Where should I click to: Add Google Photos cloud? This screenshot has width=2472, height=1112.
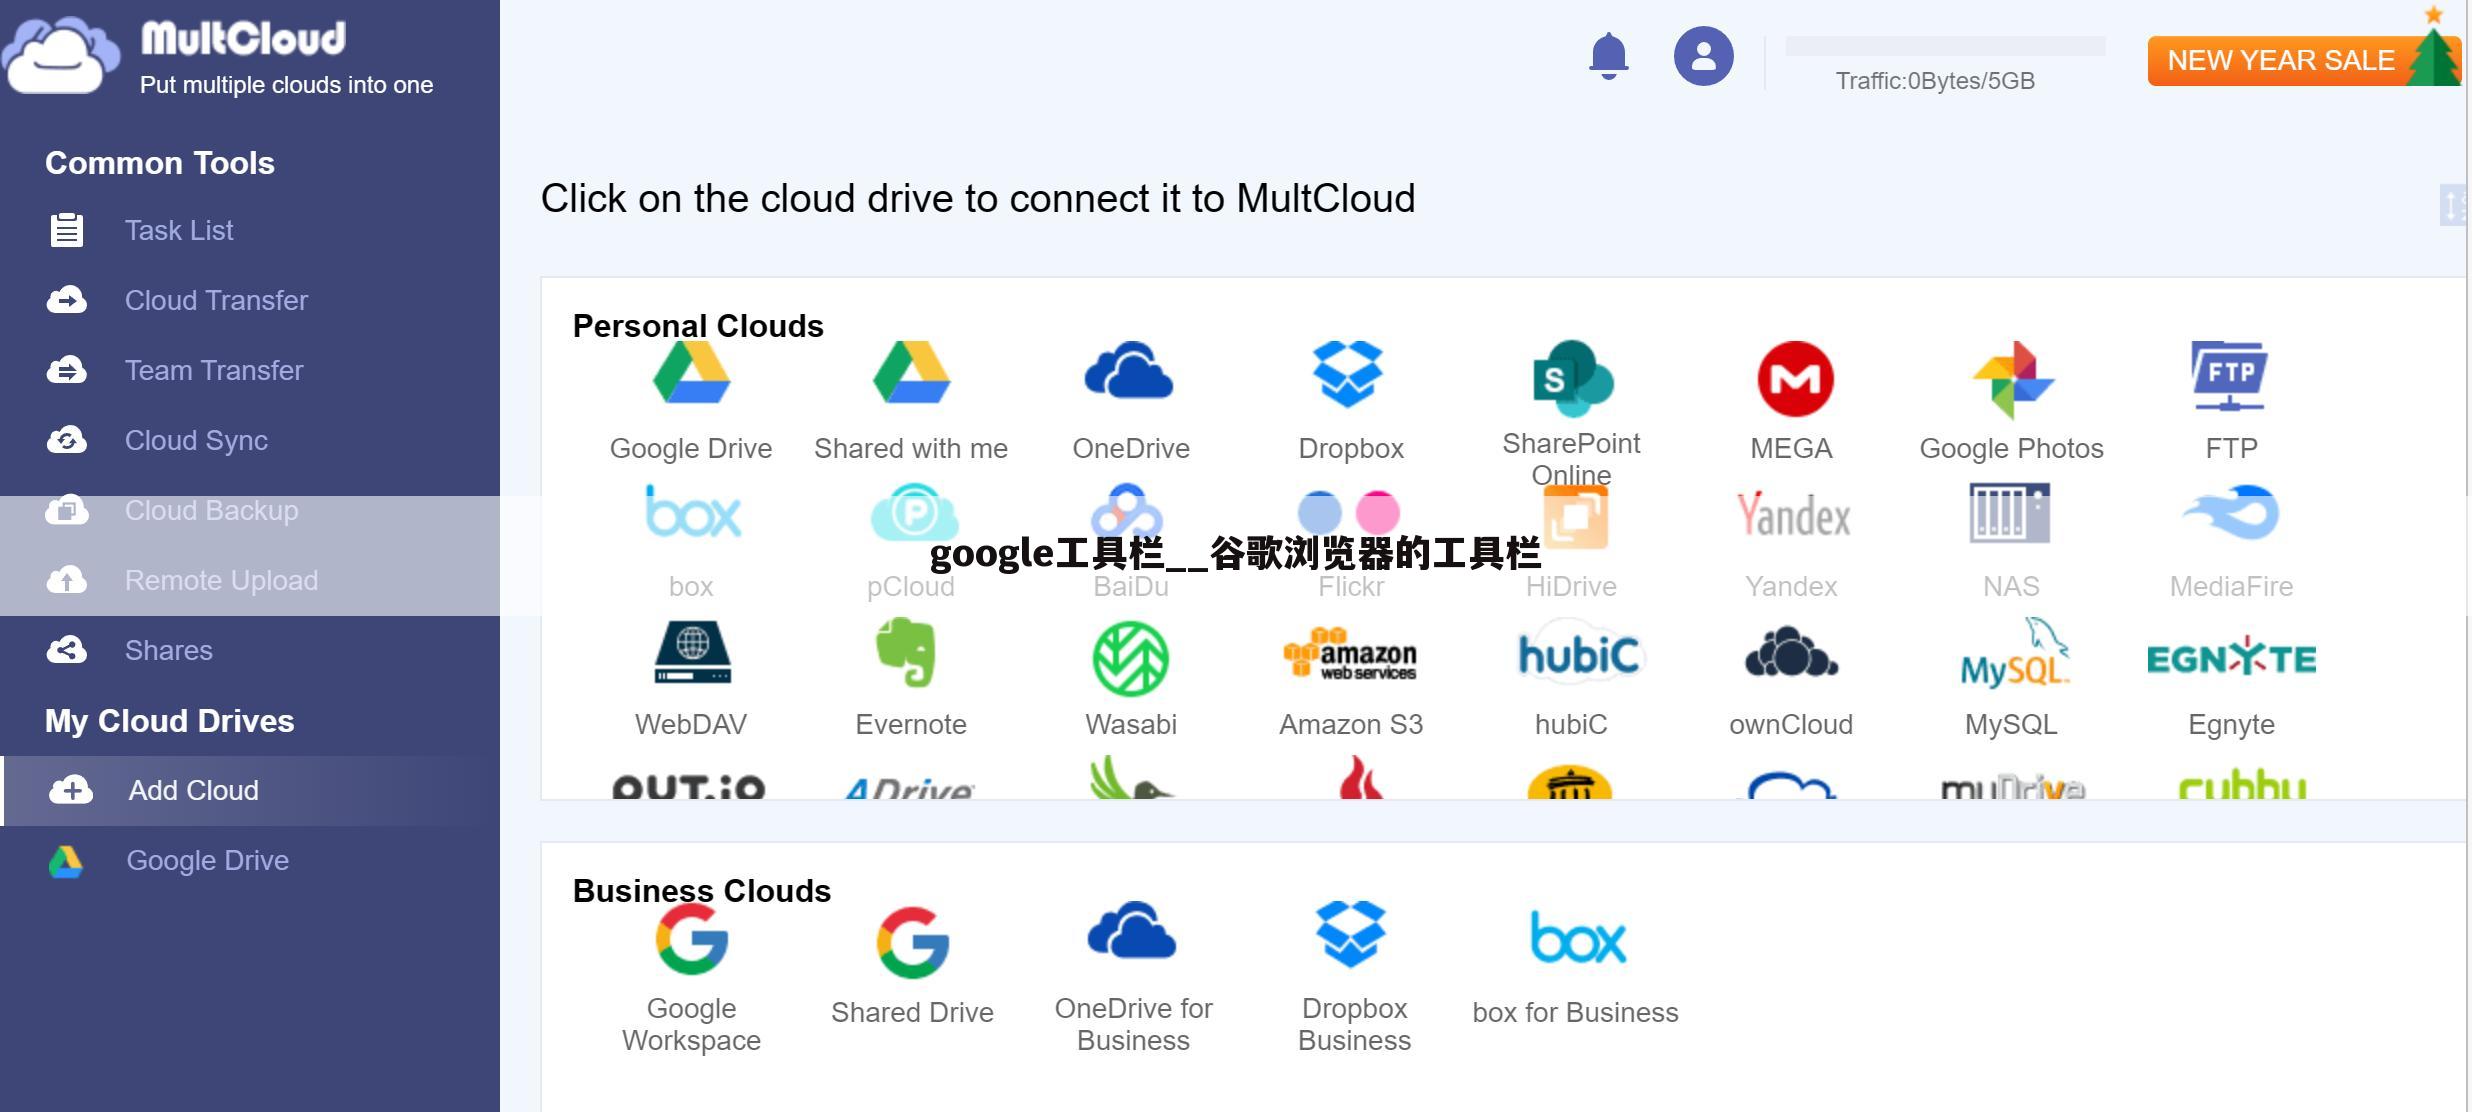point(2012,380)
